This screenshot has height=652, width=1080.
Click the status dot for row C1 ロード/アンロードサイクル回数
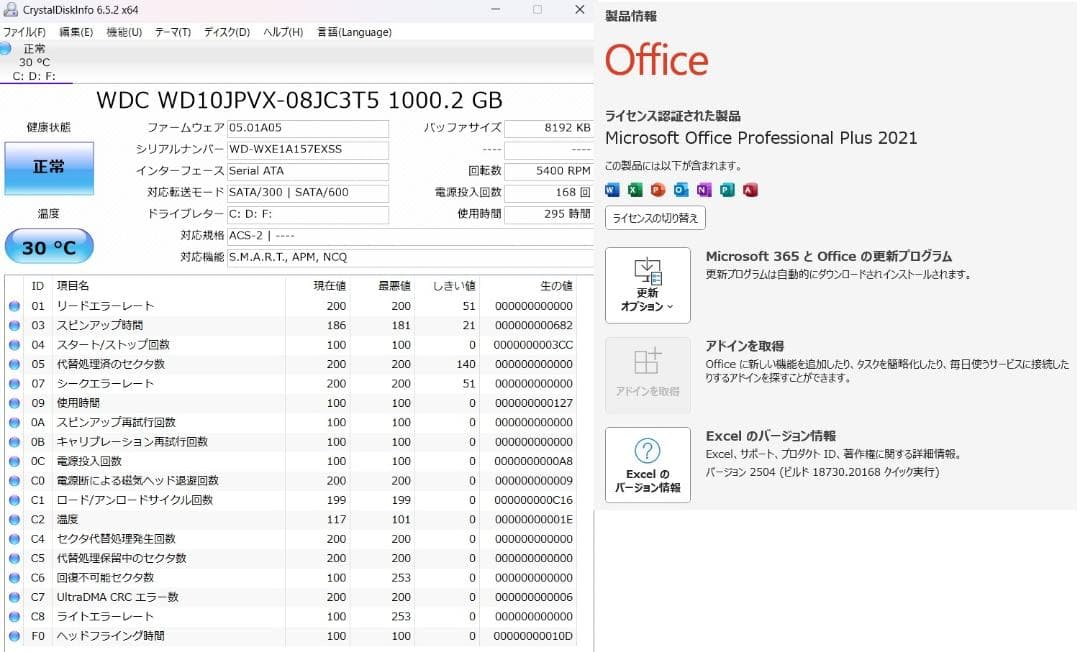pyautogui.click(x=14, y=501)
